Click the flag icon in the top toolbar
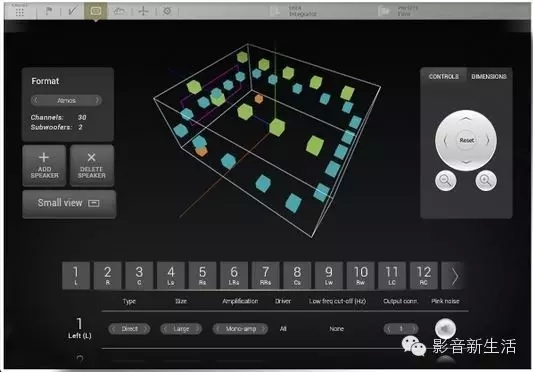The image size is (533, 372). (49, 11)
